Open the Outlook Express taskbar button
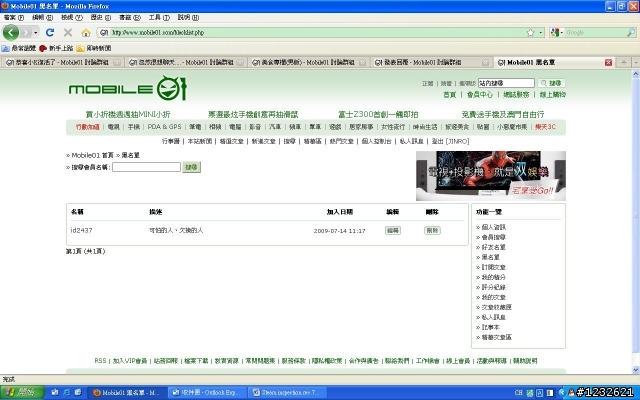The image size is (640, 400). coord(208,393)
